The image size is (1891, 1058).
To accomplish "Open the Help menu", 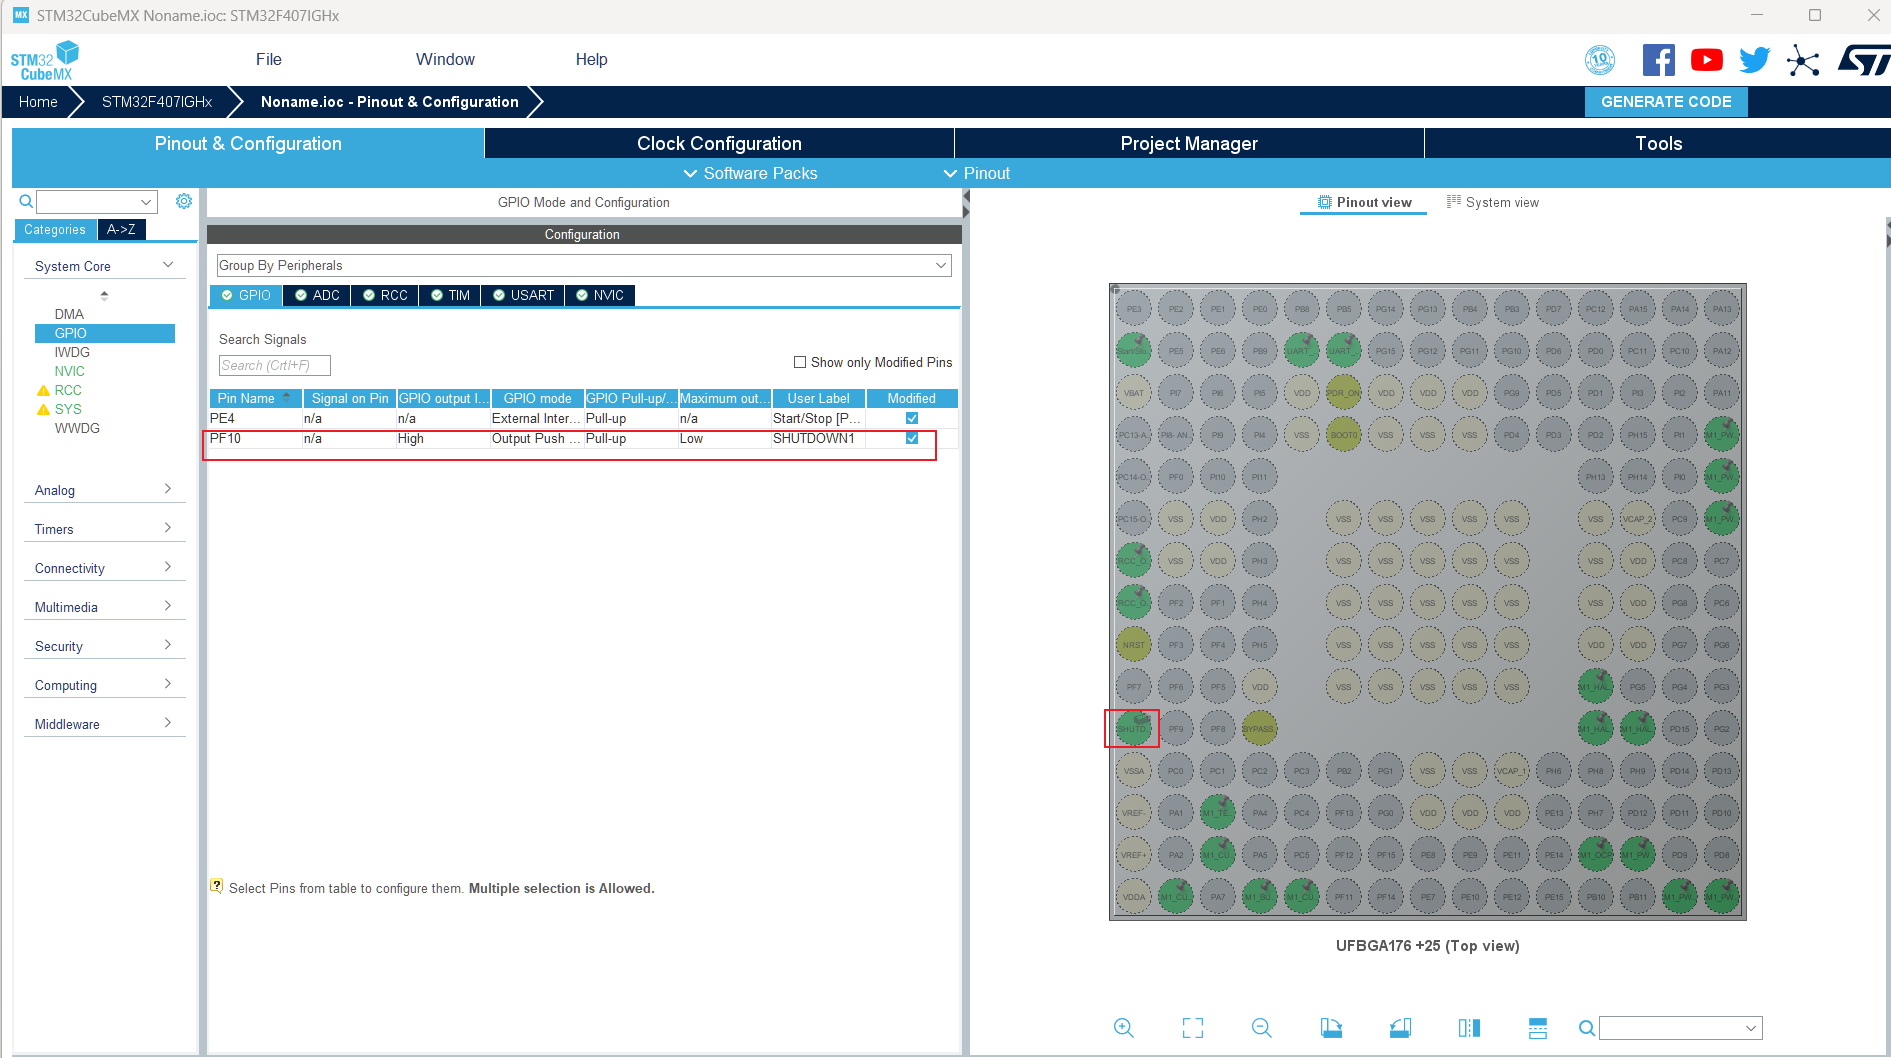I will tap(591, 59).
